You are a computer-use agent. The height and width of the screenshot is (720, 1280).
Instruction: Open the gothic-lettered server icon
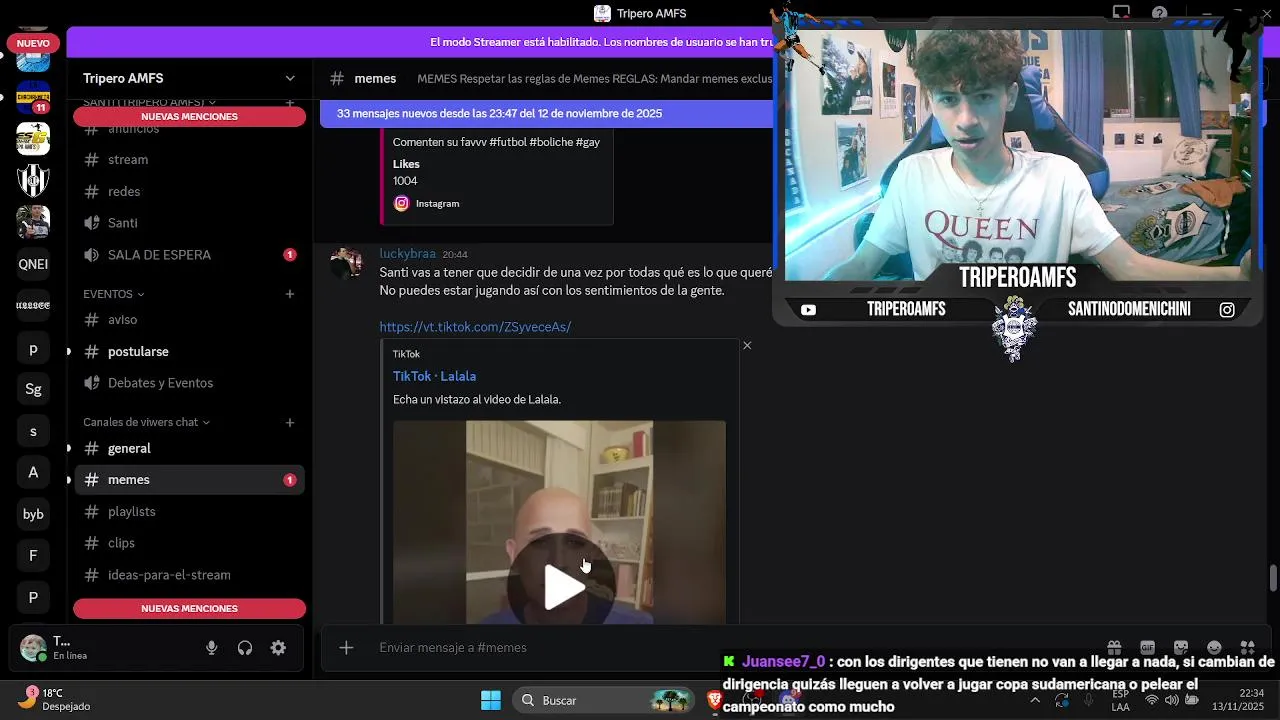click(x=33, y=306)
